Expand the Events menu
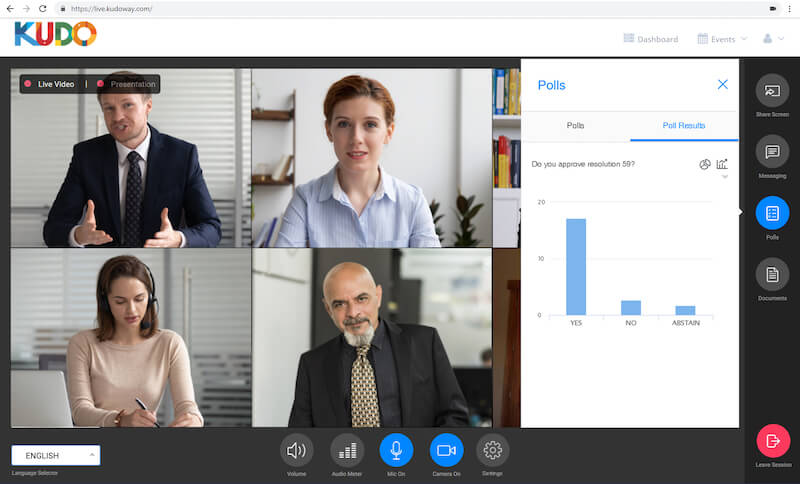This screenshot has height=484, width=800. pyautogui.click(x=722, y=39)
